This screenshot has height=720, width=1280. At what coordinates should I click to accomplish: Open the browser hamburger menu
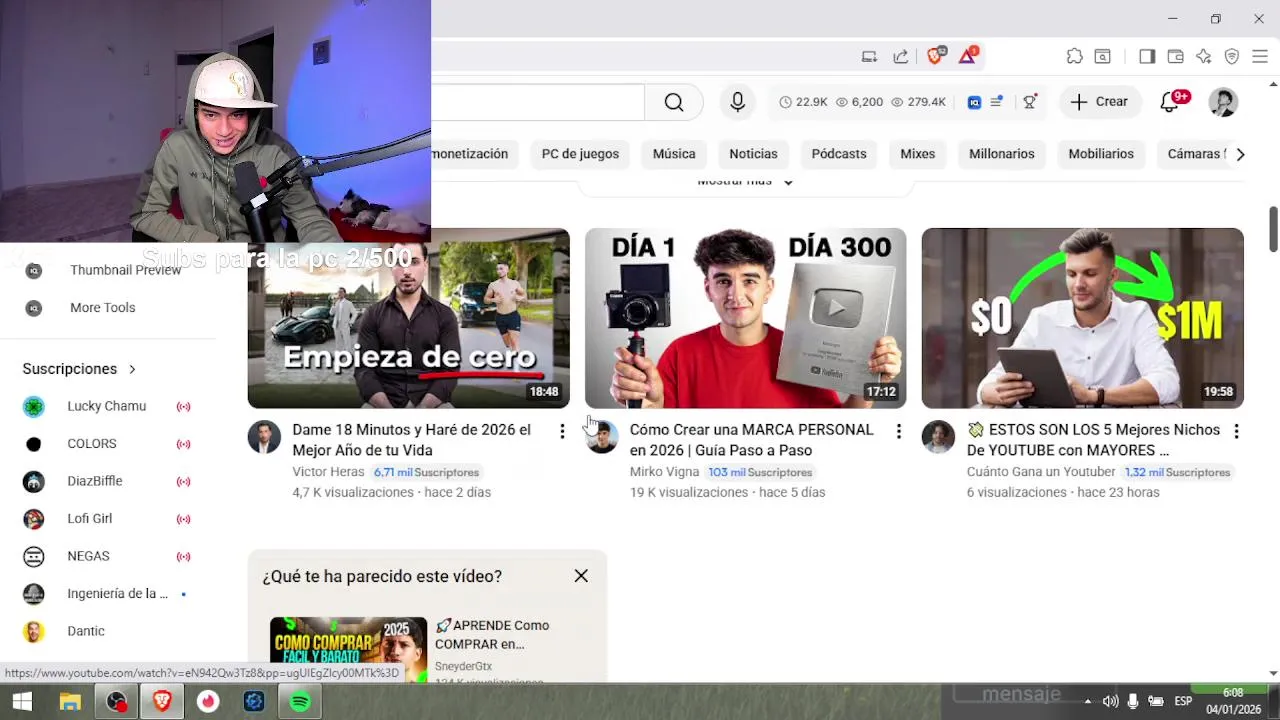[1260, 57]
